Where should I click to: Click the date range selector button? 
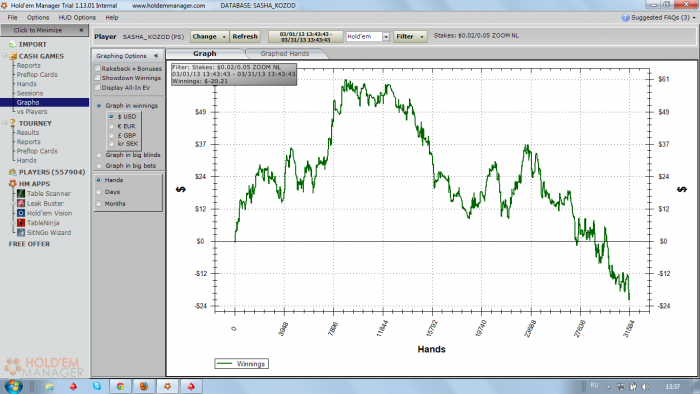point(306,37)
